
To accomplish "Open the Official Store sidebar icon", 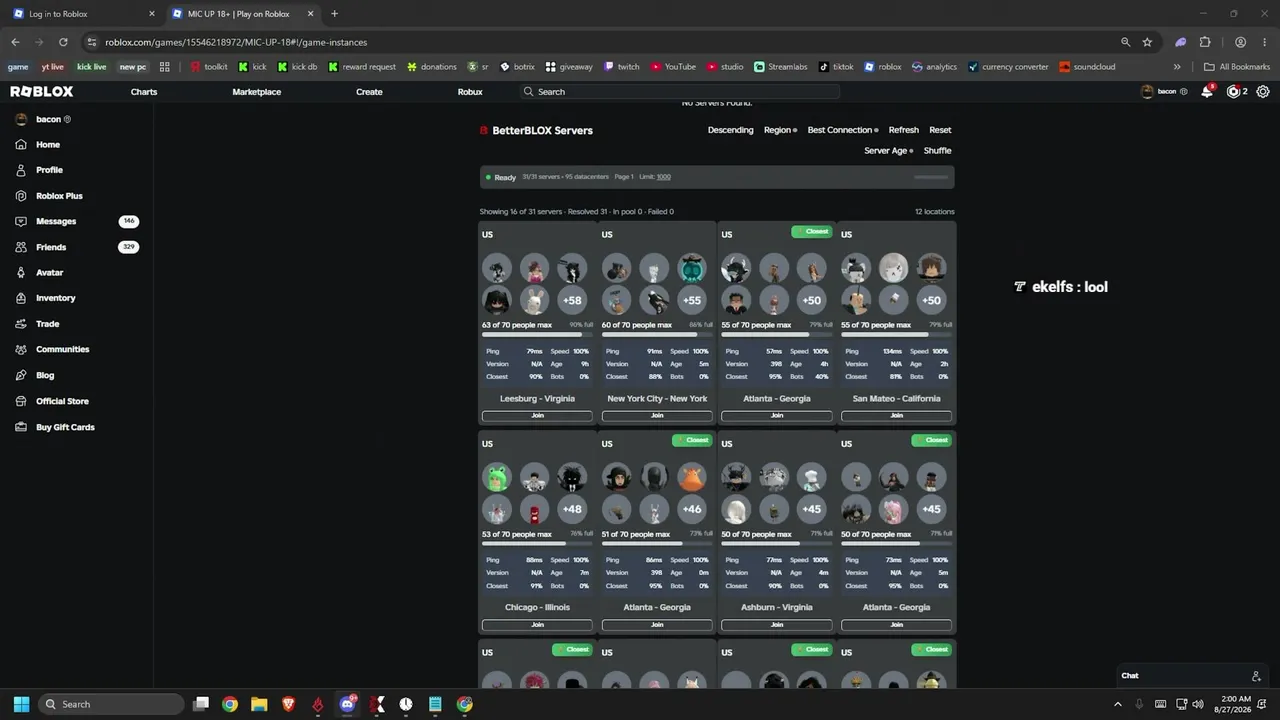I will tap(21, 401).
